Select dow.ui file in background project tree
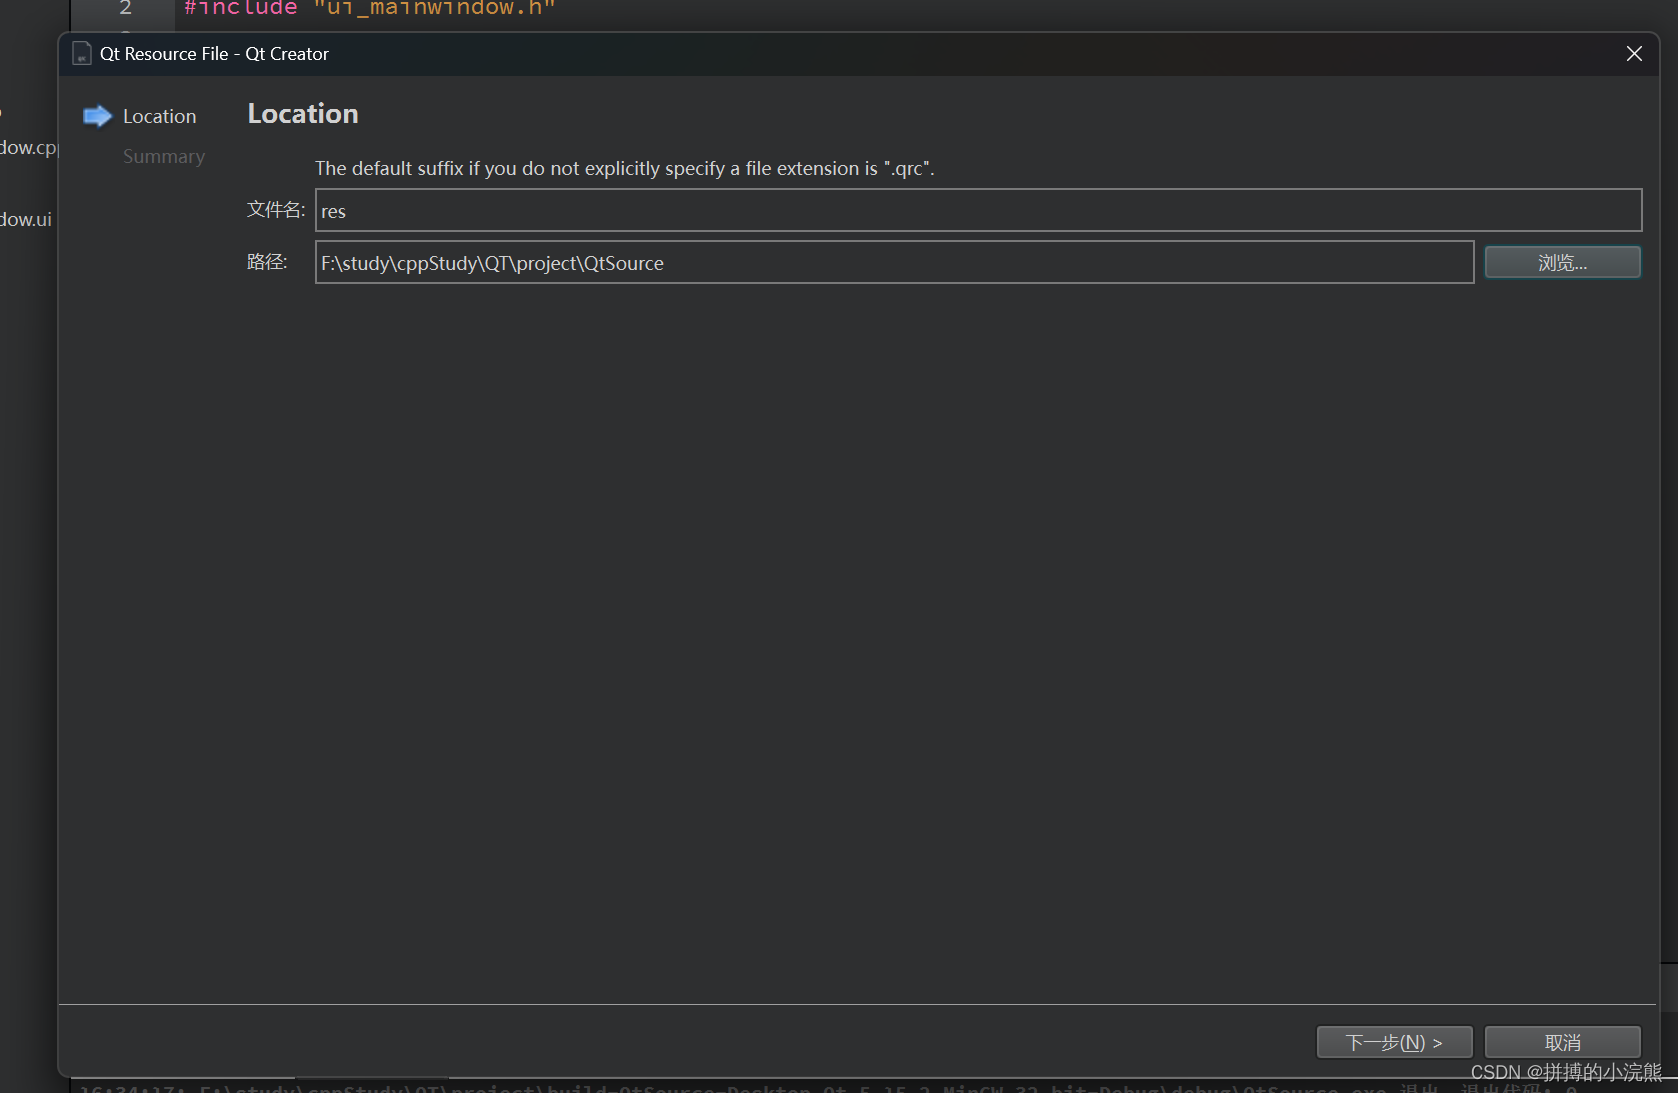1678x1093 pixels. [x=26, y=219]
